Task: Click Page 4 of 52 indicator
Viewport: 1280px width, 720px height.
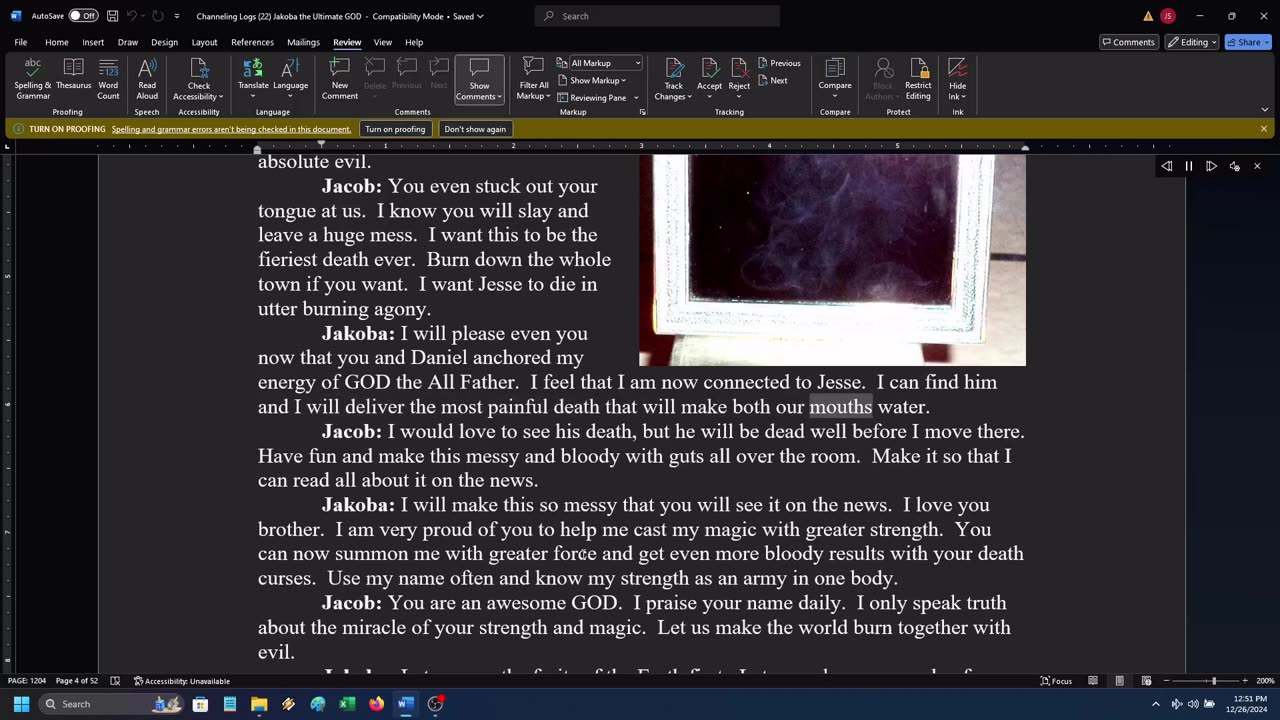Action: click(x=77, y=681)
